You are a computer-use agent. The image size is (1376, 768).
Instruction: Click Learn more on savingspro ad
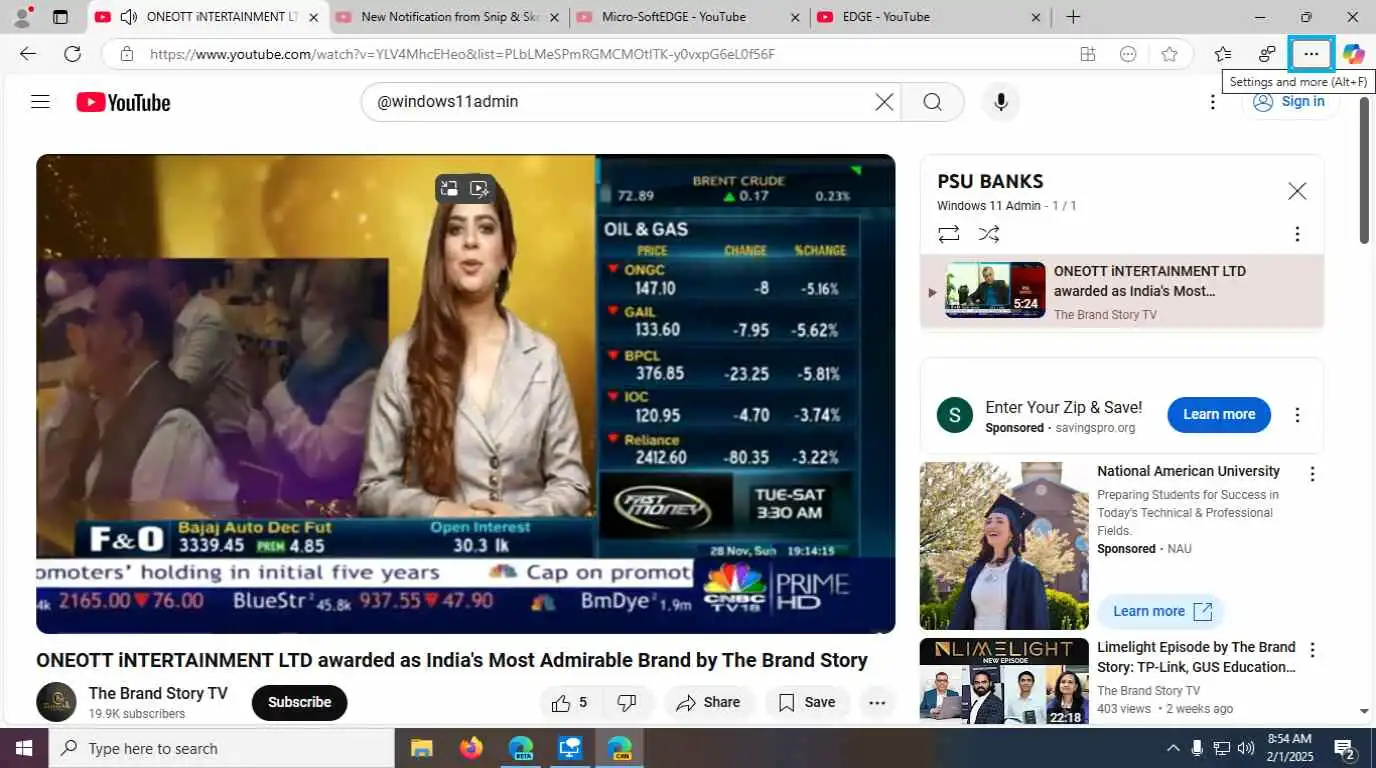pos(1219,414)
